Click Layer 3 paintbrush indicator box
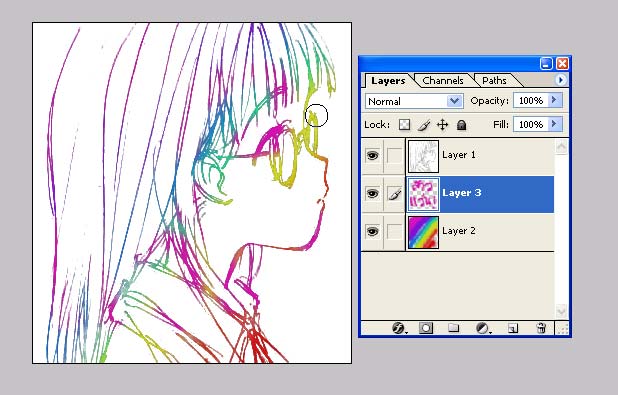618x395 pixels. tap(394, 194)
